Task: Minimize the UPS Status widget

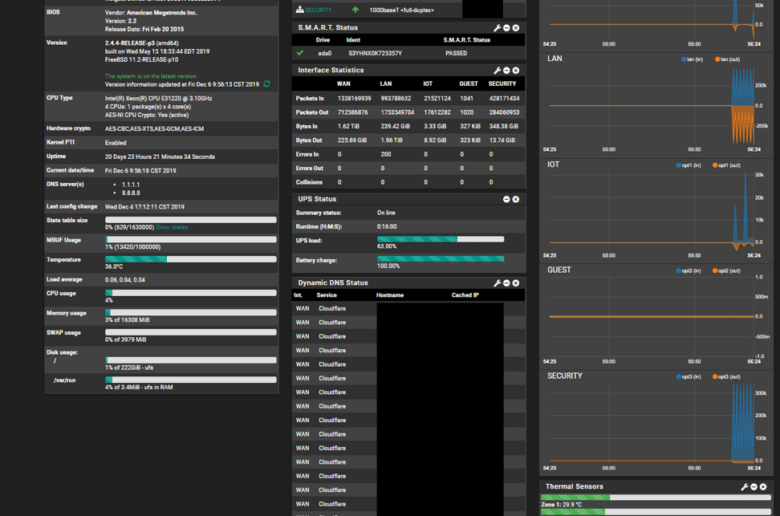Action: pos(506,199)
